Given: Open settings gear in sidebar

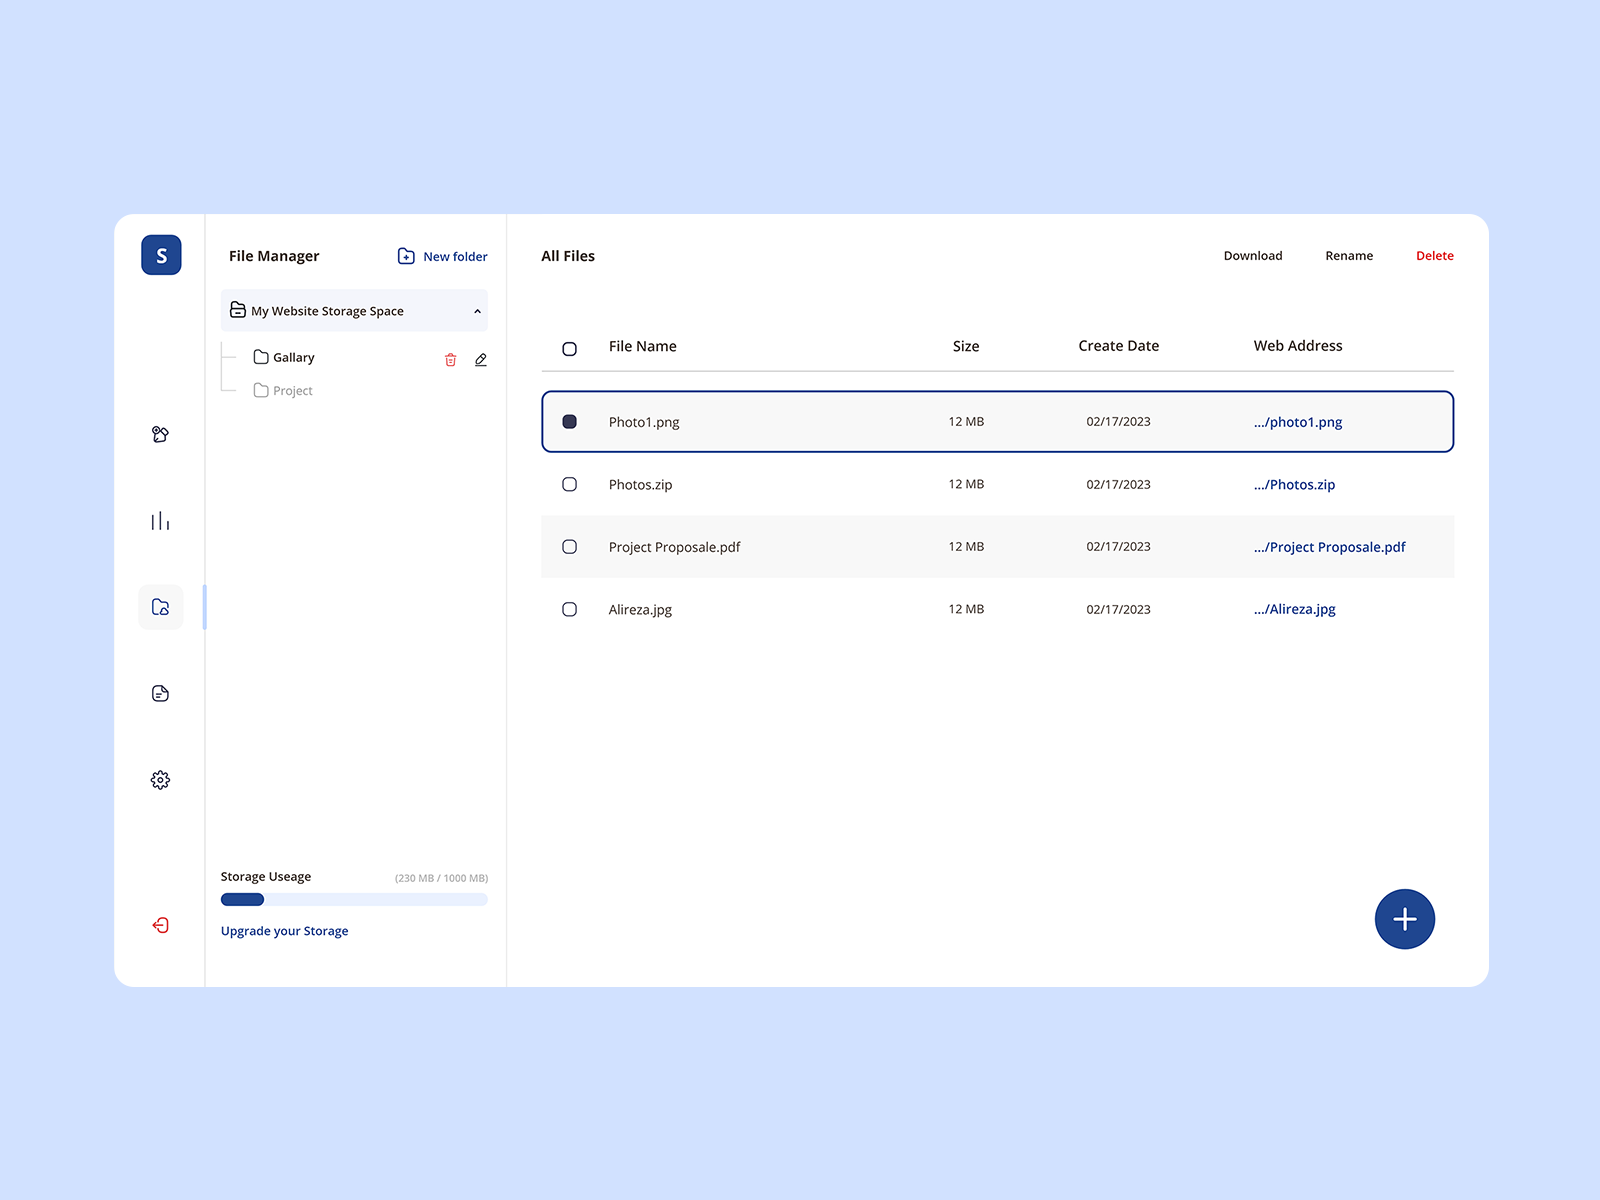Looking at the screenshot, I should (x=160, y=780).
